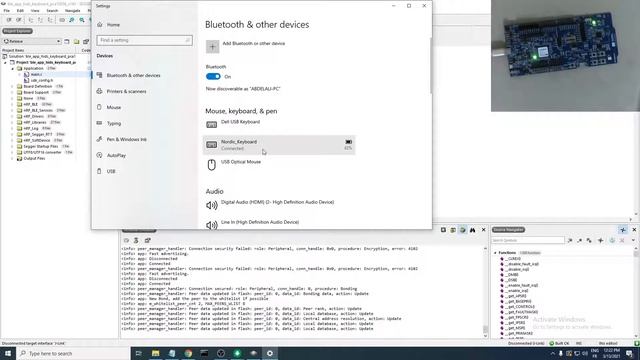
Task: Open the notification center icon
Action: point(629,353)
